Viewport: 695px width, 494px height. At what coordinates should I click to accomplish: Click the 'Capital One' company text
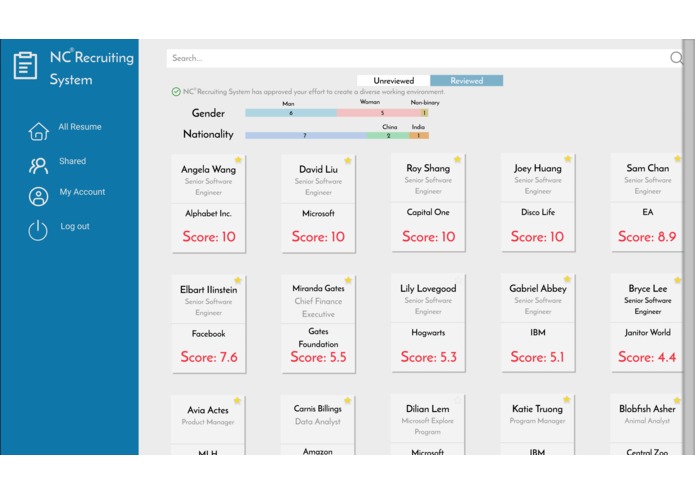428,212
